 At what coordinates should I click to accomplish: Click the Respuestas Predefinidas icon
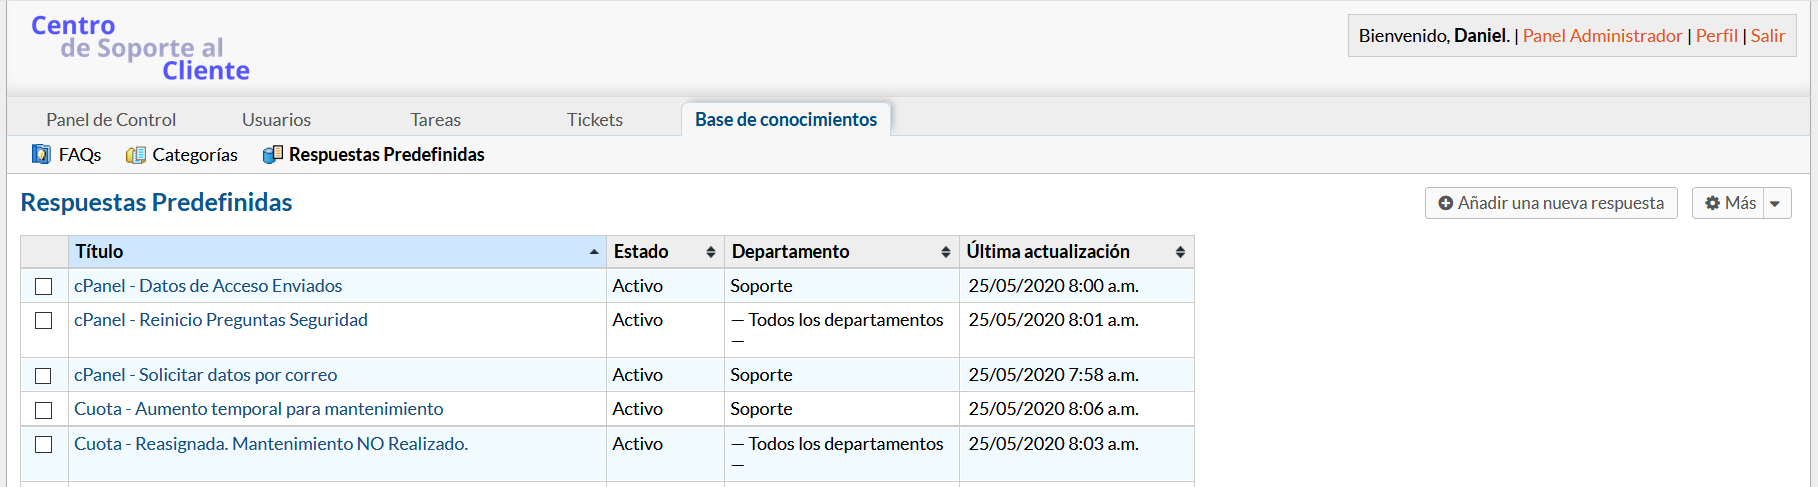(x=272, y=155)
